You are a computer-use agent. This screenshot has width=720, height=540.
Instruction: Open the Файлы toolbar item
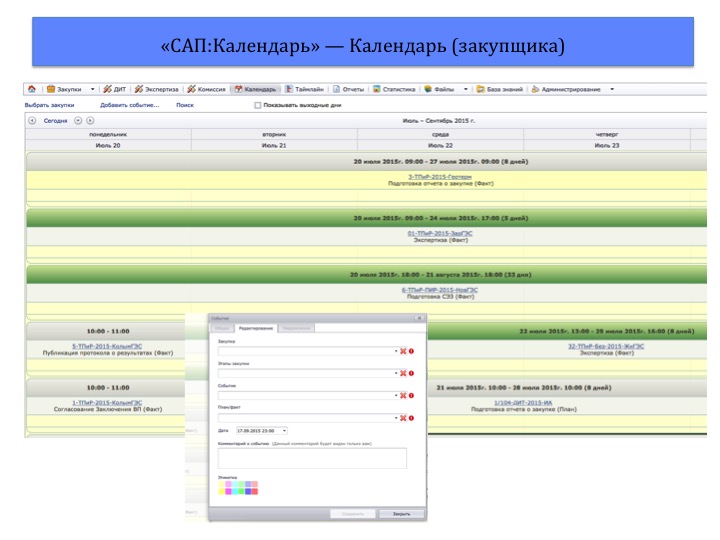click(439, 89)
